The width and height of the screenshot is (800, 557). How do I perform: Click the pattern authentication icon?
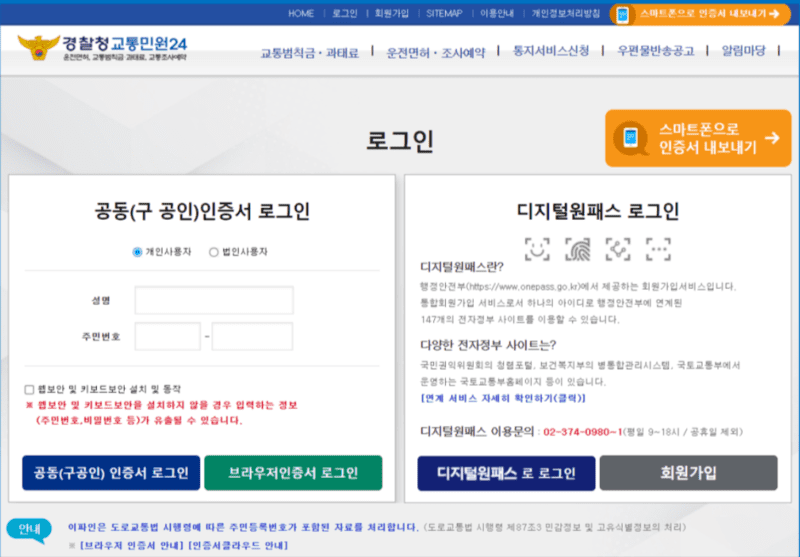(618, 248)
